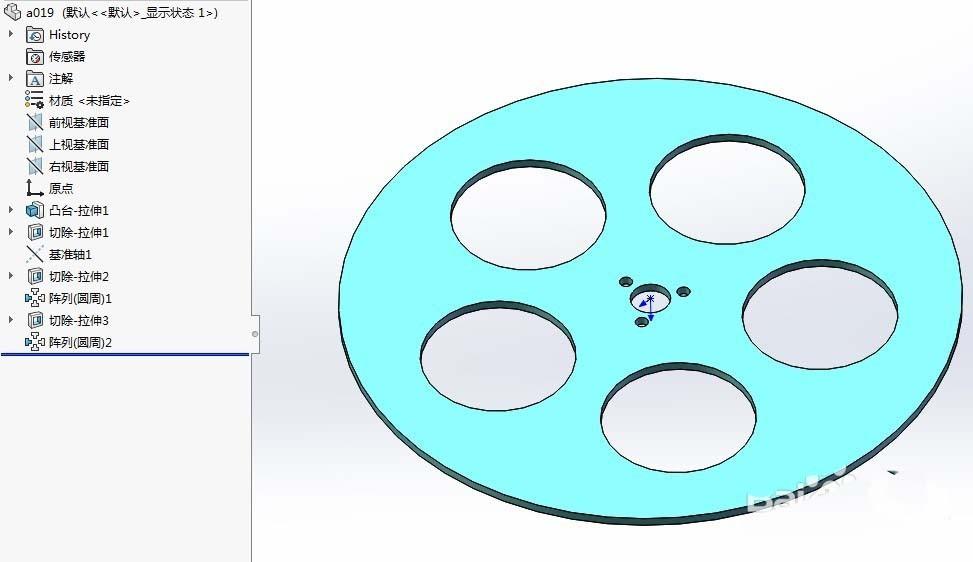Select the 前视基准面 plane icon
Screen dimensions: 973x562
click(35, 123)
